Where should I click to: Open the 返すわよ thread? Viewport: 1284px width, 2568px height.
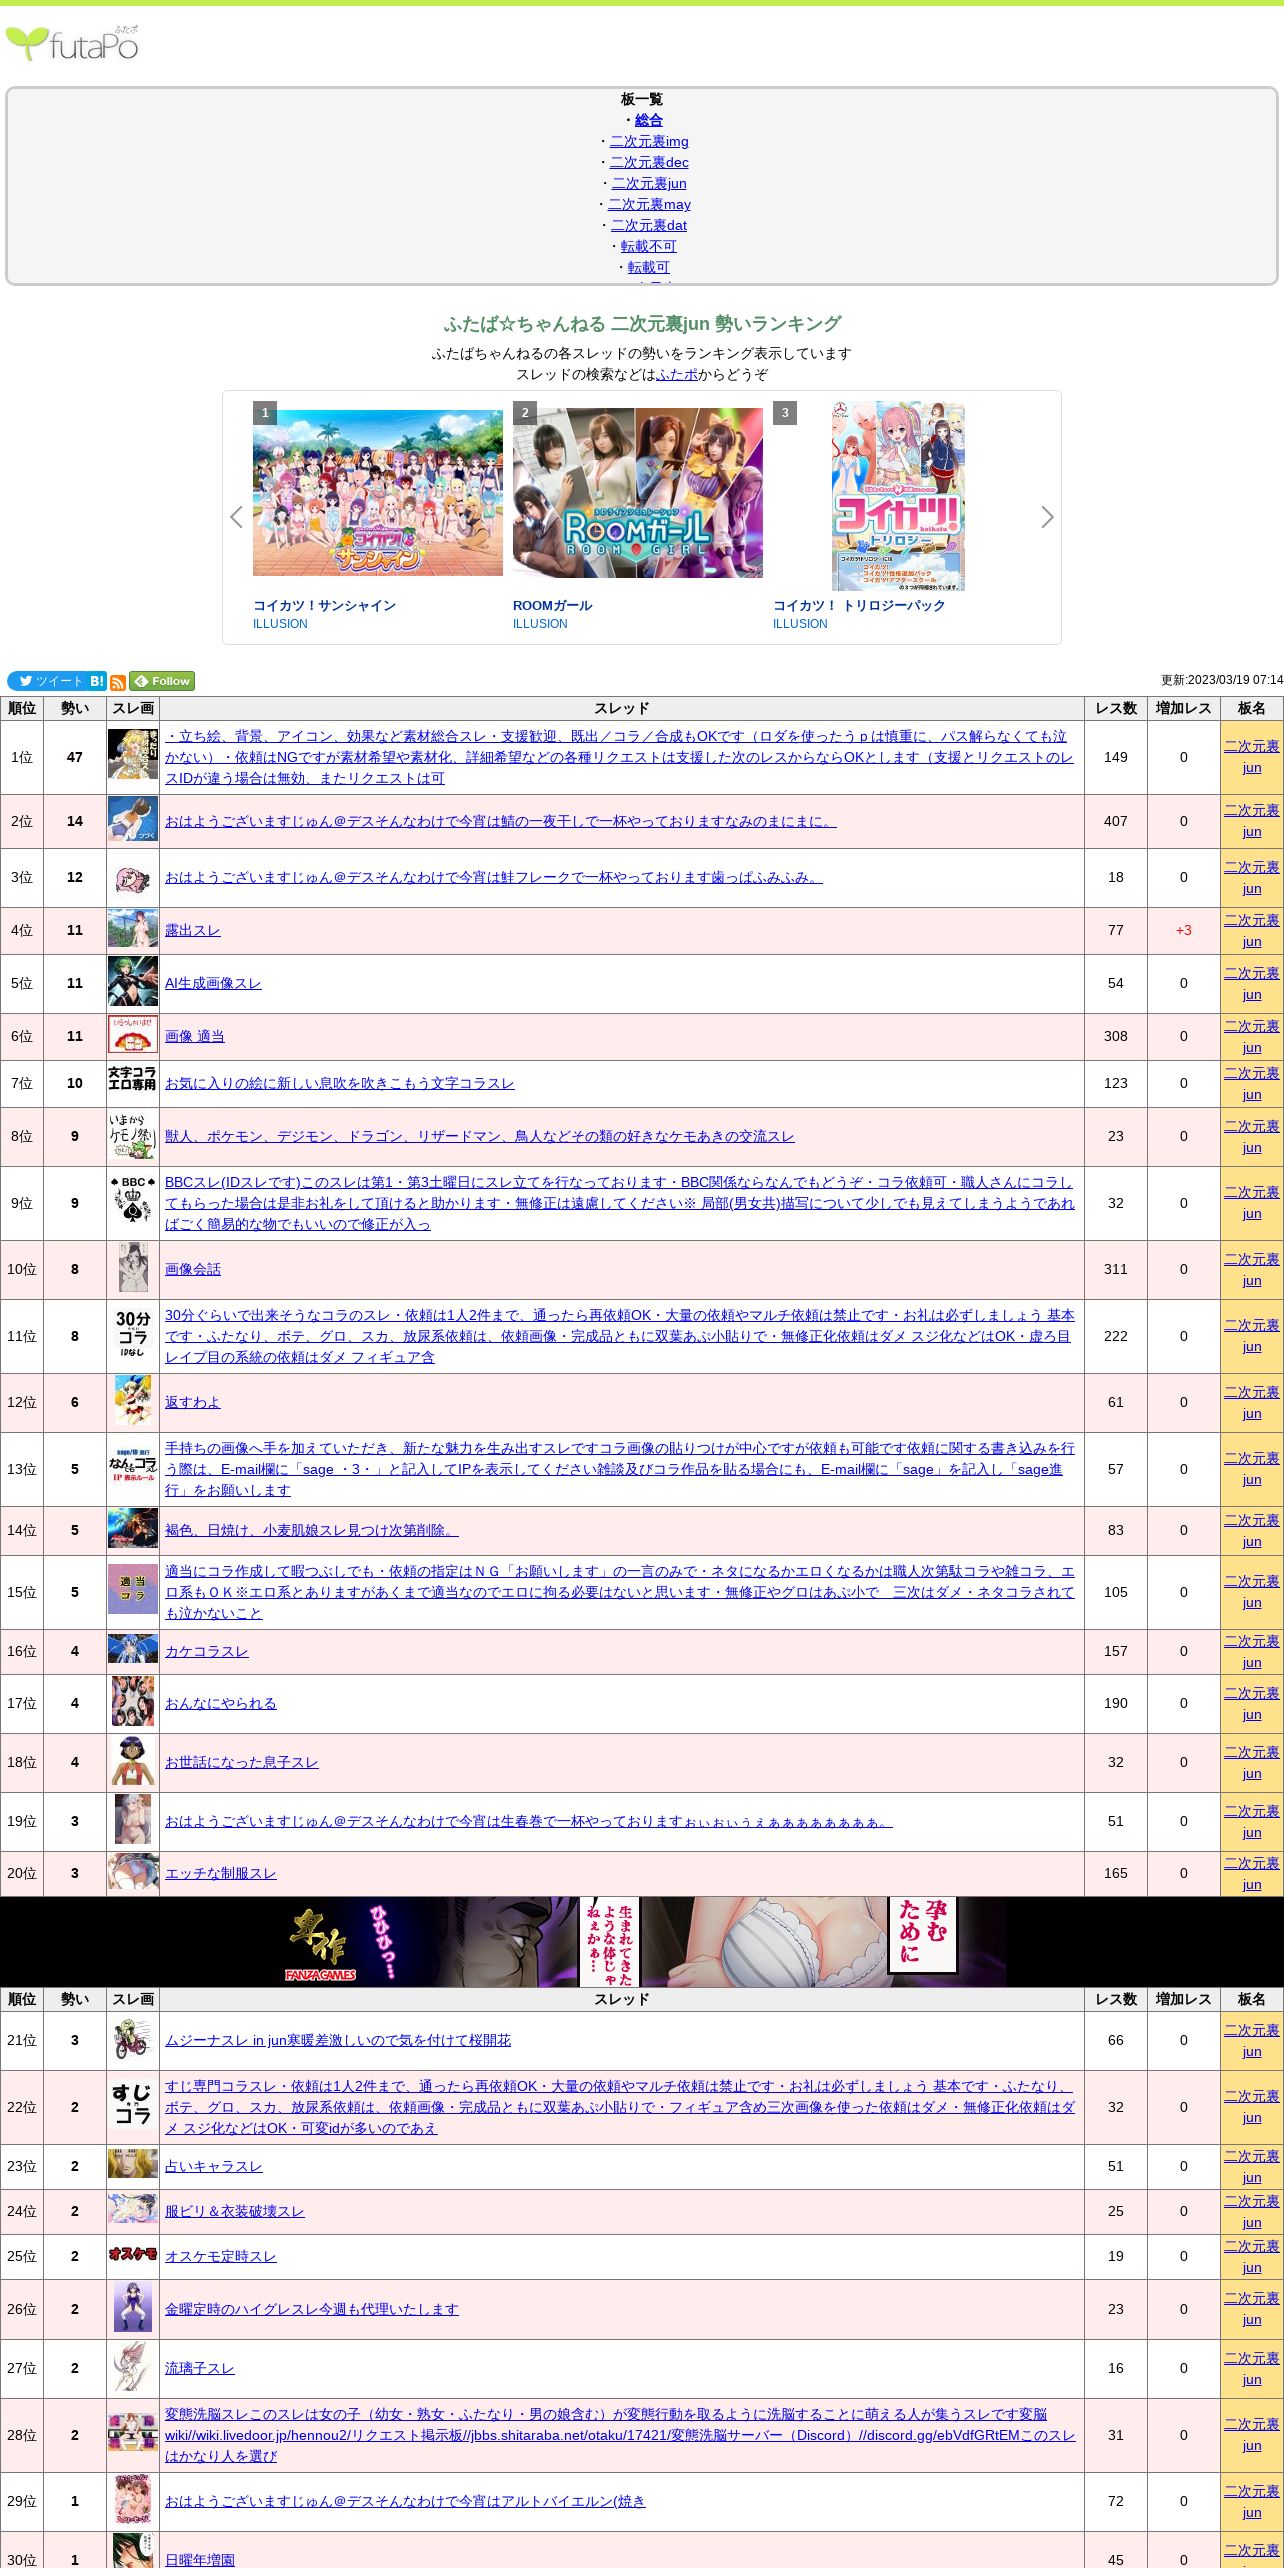click(x=193, y=1402)
